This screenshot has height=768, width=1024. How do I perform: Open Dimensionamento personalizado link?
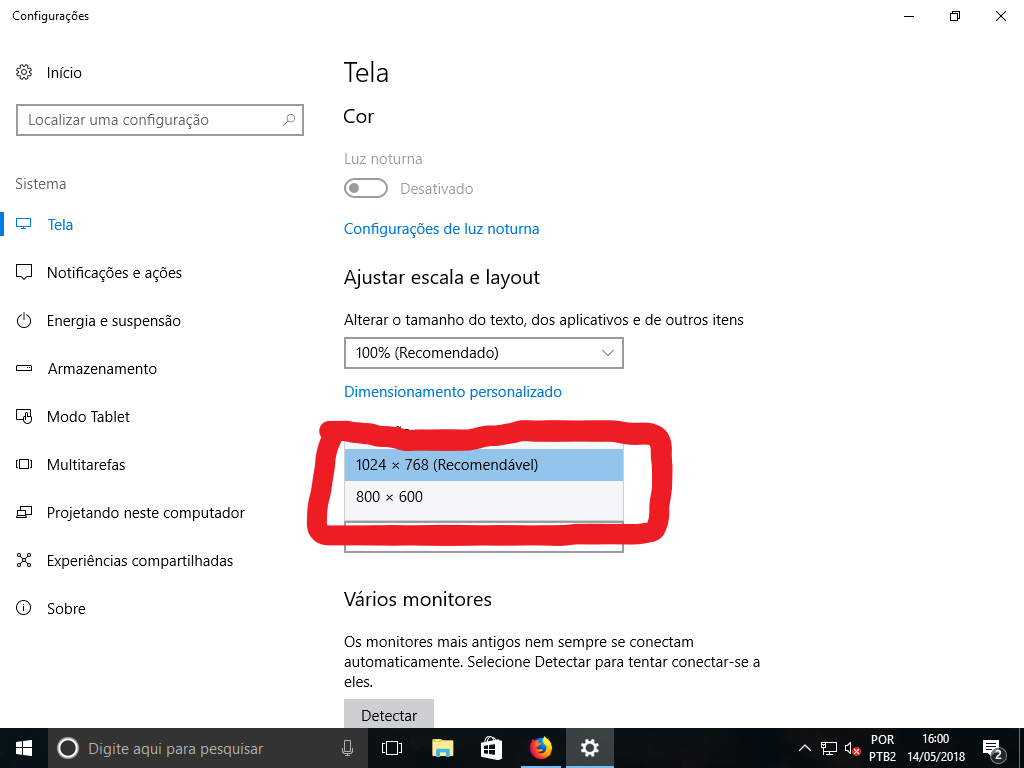453,392
